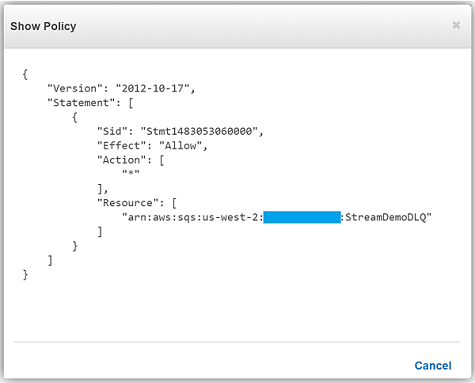Click the "2012-10-17" version value

point(153,88)
